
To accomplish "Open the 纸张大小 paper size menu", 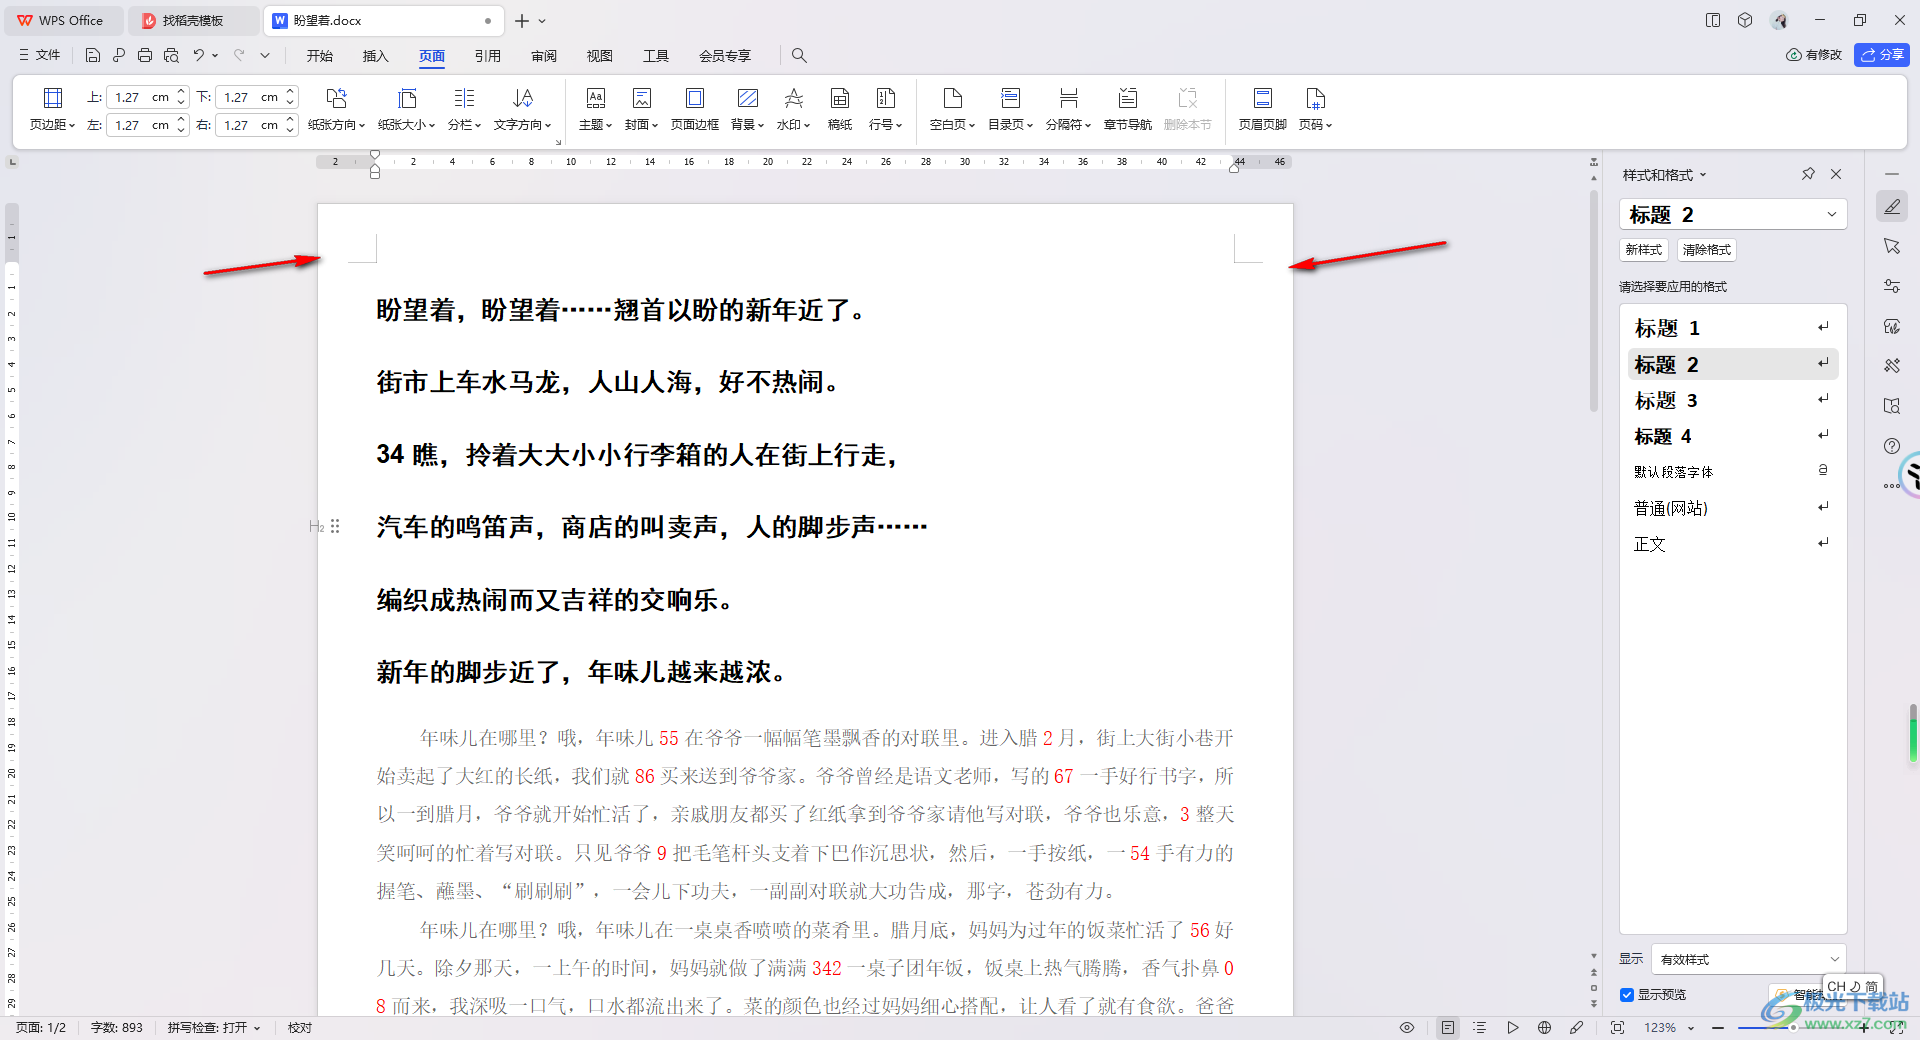I will click(x=406, y=109).
